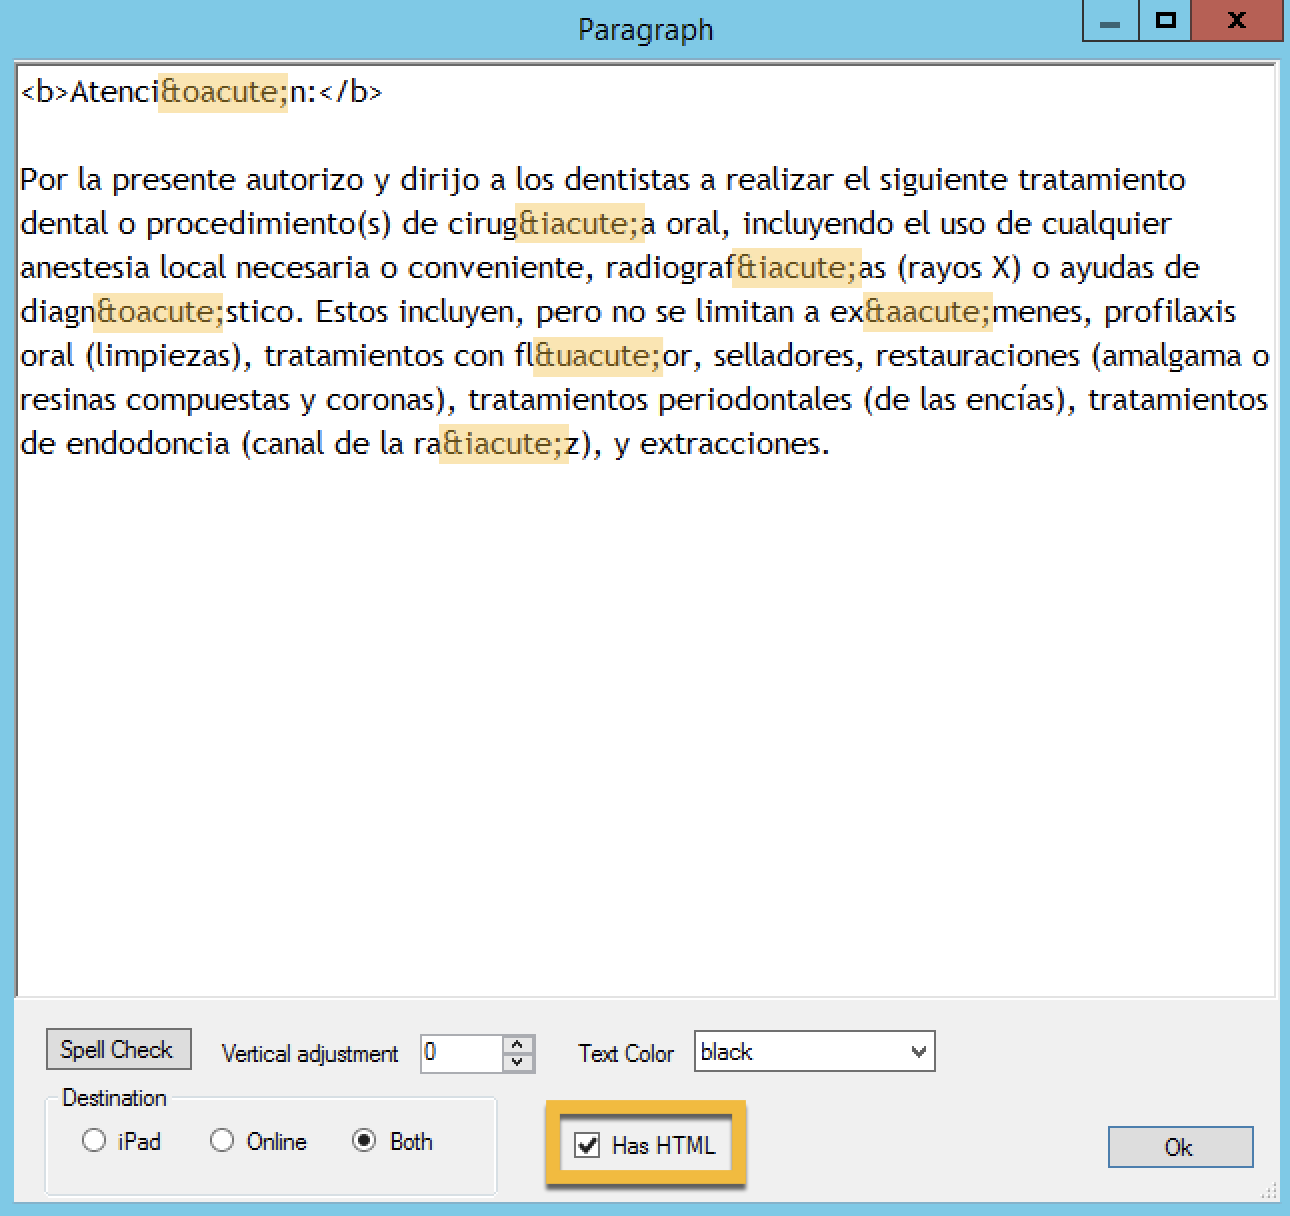Click the Spell Check button

tap(118, 1049)
